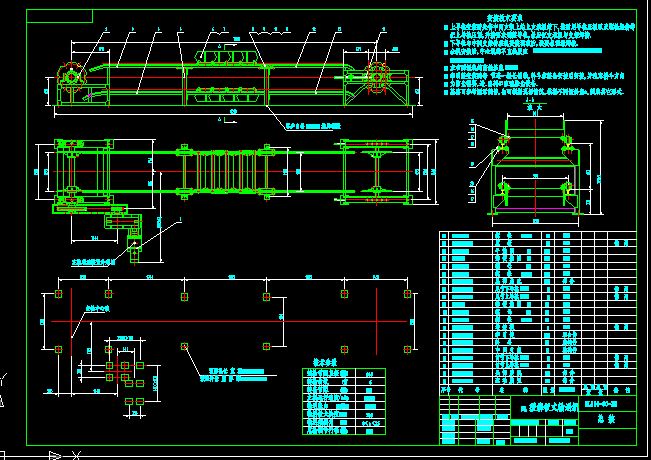Click the top-left foundation bolt hole
The width and height of the screenshot is (651, 460).
click(x=59, y=295)
